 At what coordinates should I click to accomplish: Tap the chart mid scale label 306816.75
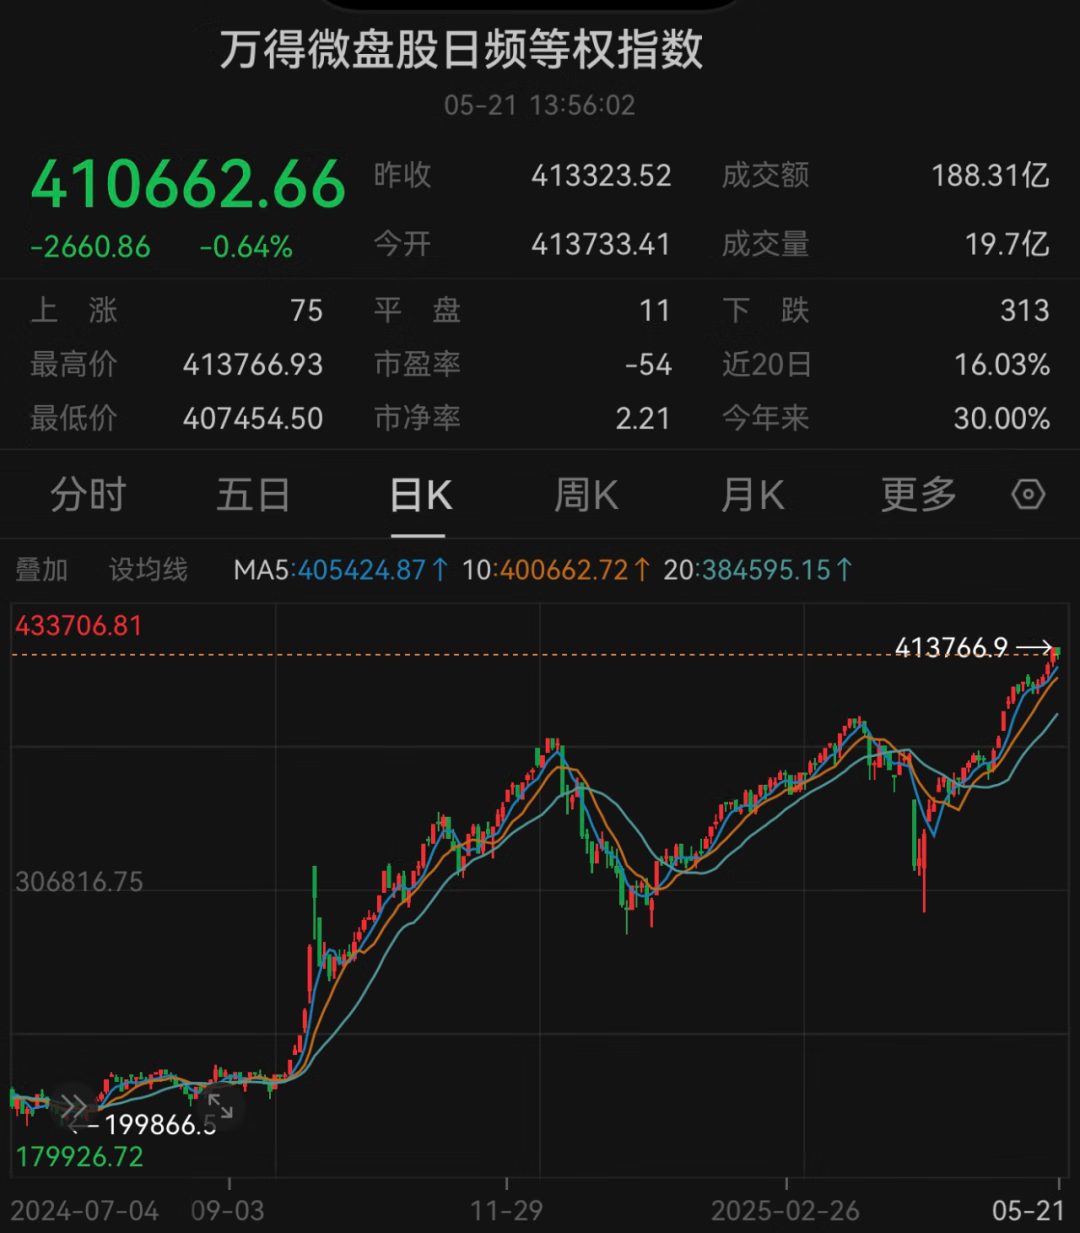coord(79,882)
